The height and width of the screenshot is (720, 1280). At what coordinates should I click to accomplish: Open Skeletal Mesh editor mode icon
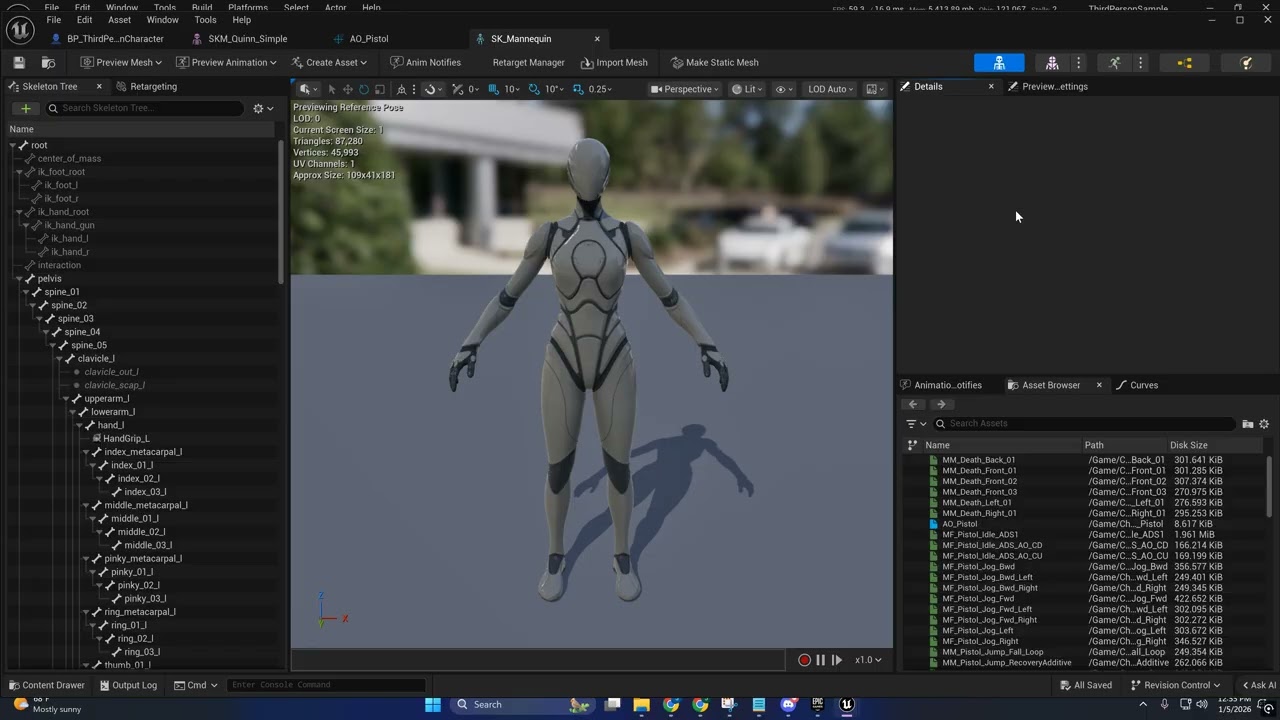(1052, 63)
